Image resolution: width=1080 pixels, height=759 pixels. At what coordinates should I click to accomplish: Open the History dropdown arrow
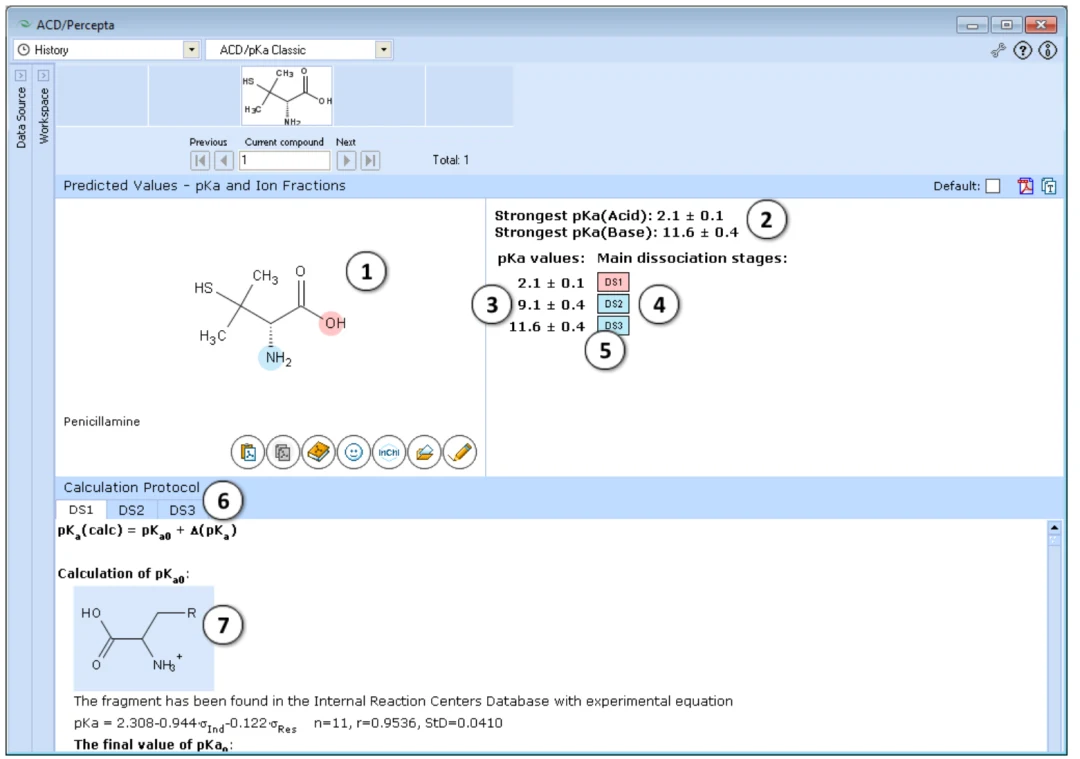tap(191, 50)
